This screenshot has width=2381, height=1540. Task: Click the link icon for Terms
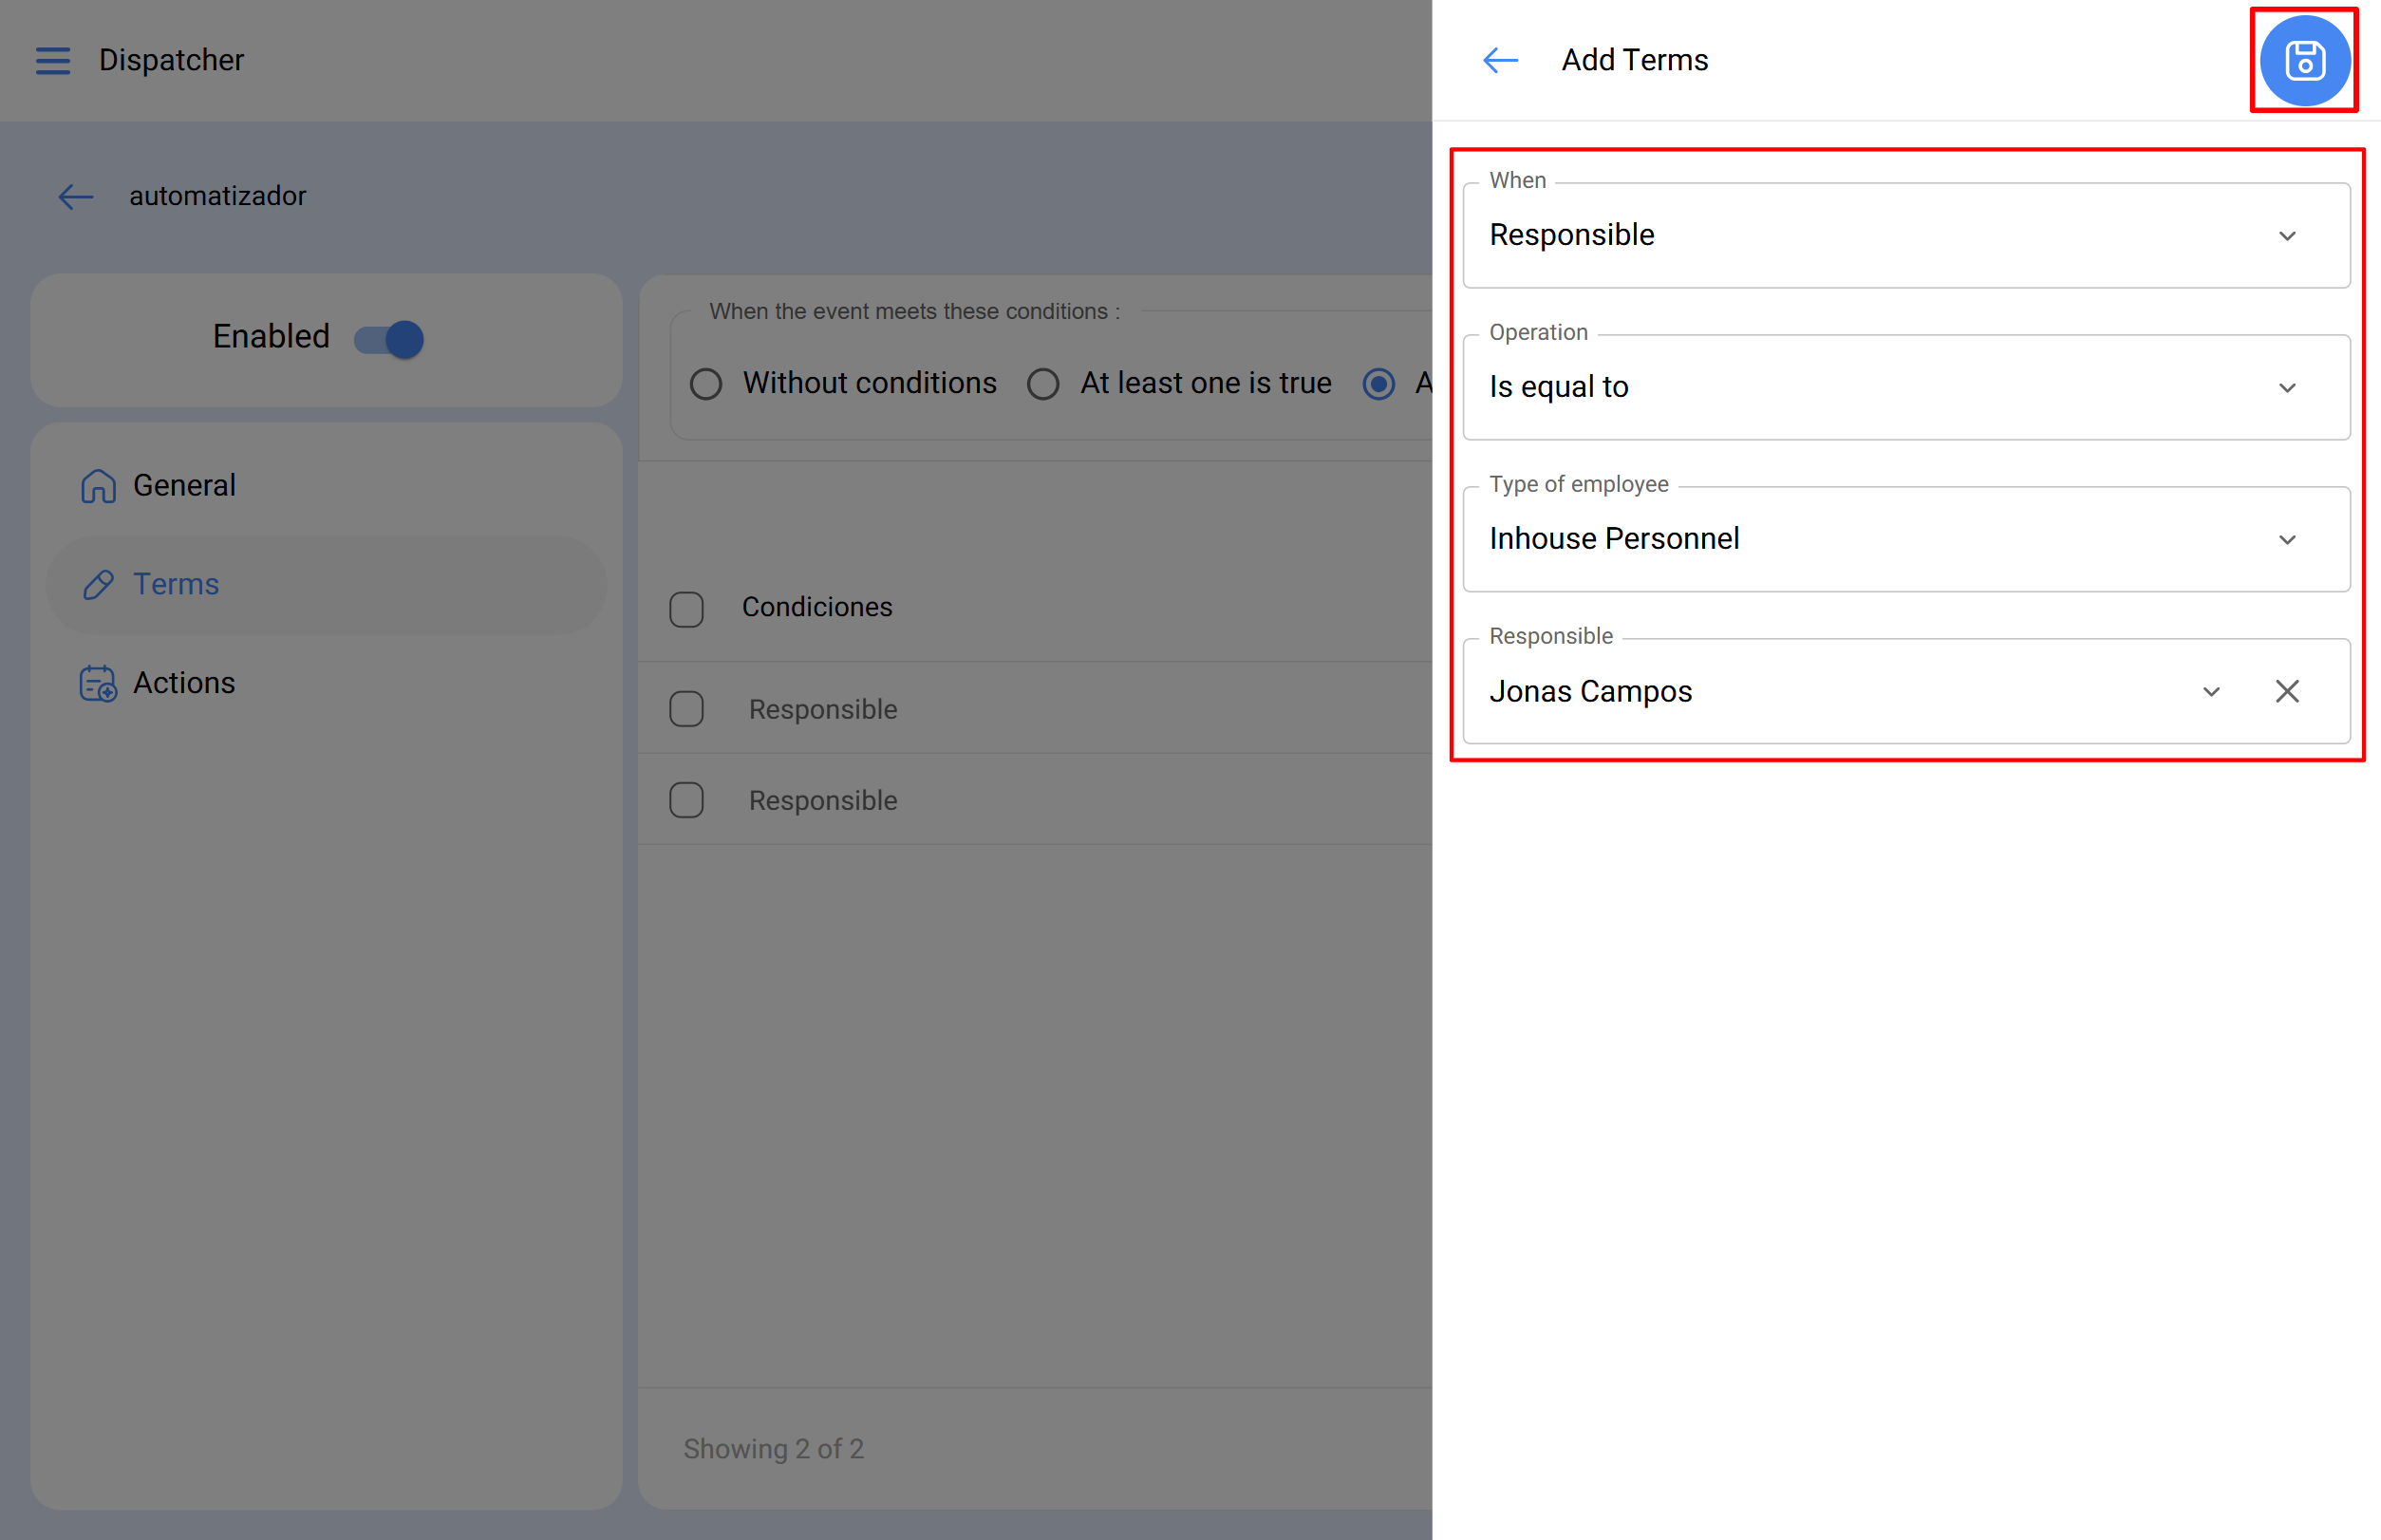(x=98, y=585)
